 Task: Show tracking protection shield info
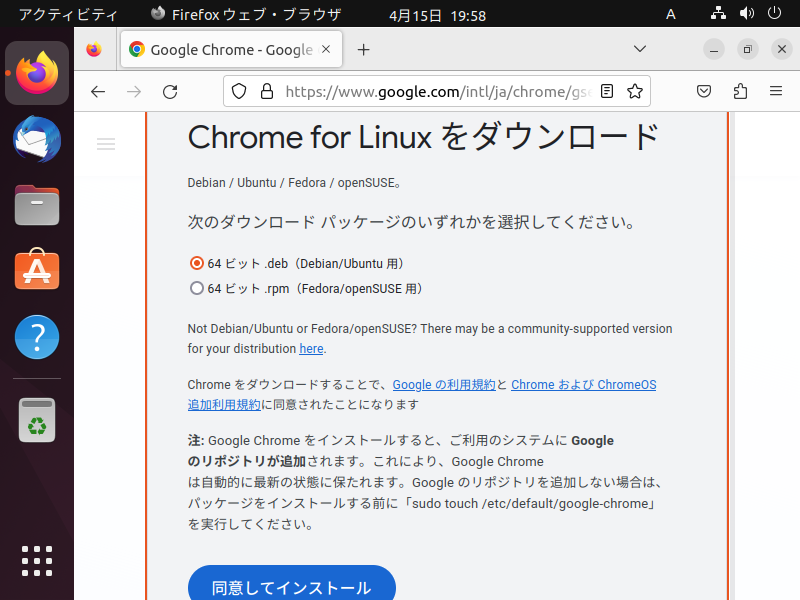tap(239, 91)
